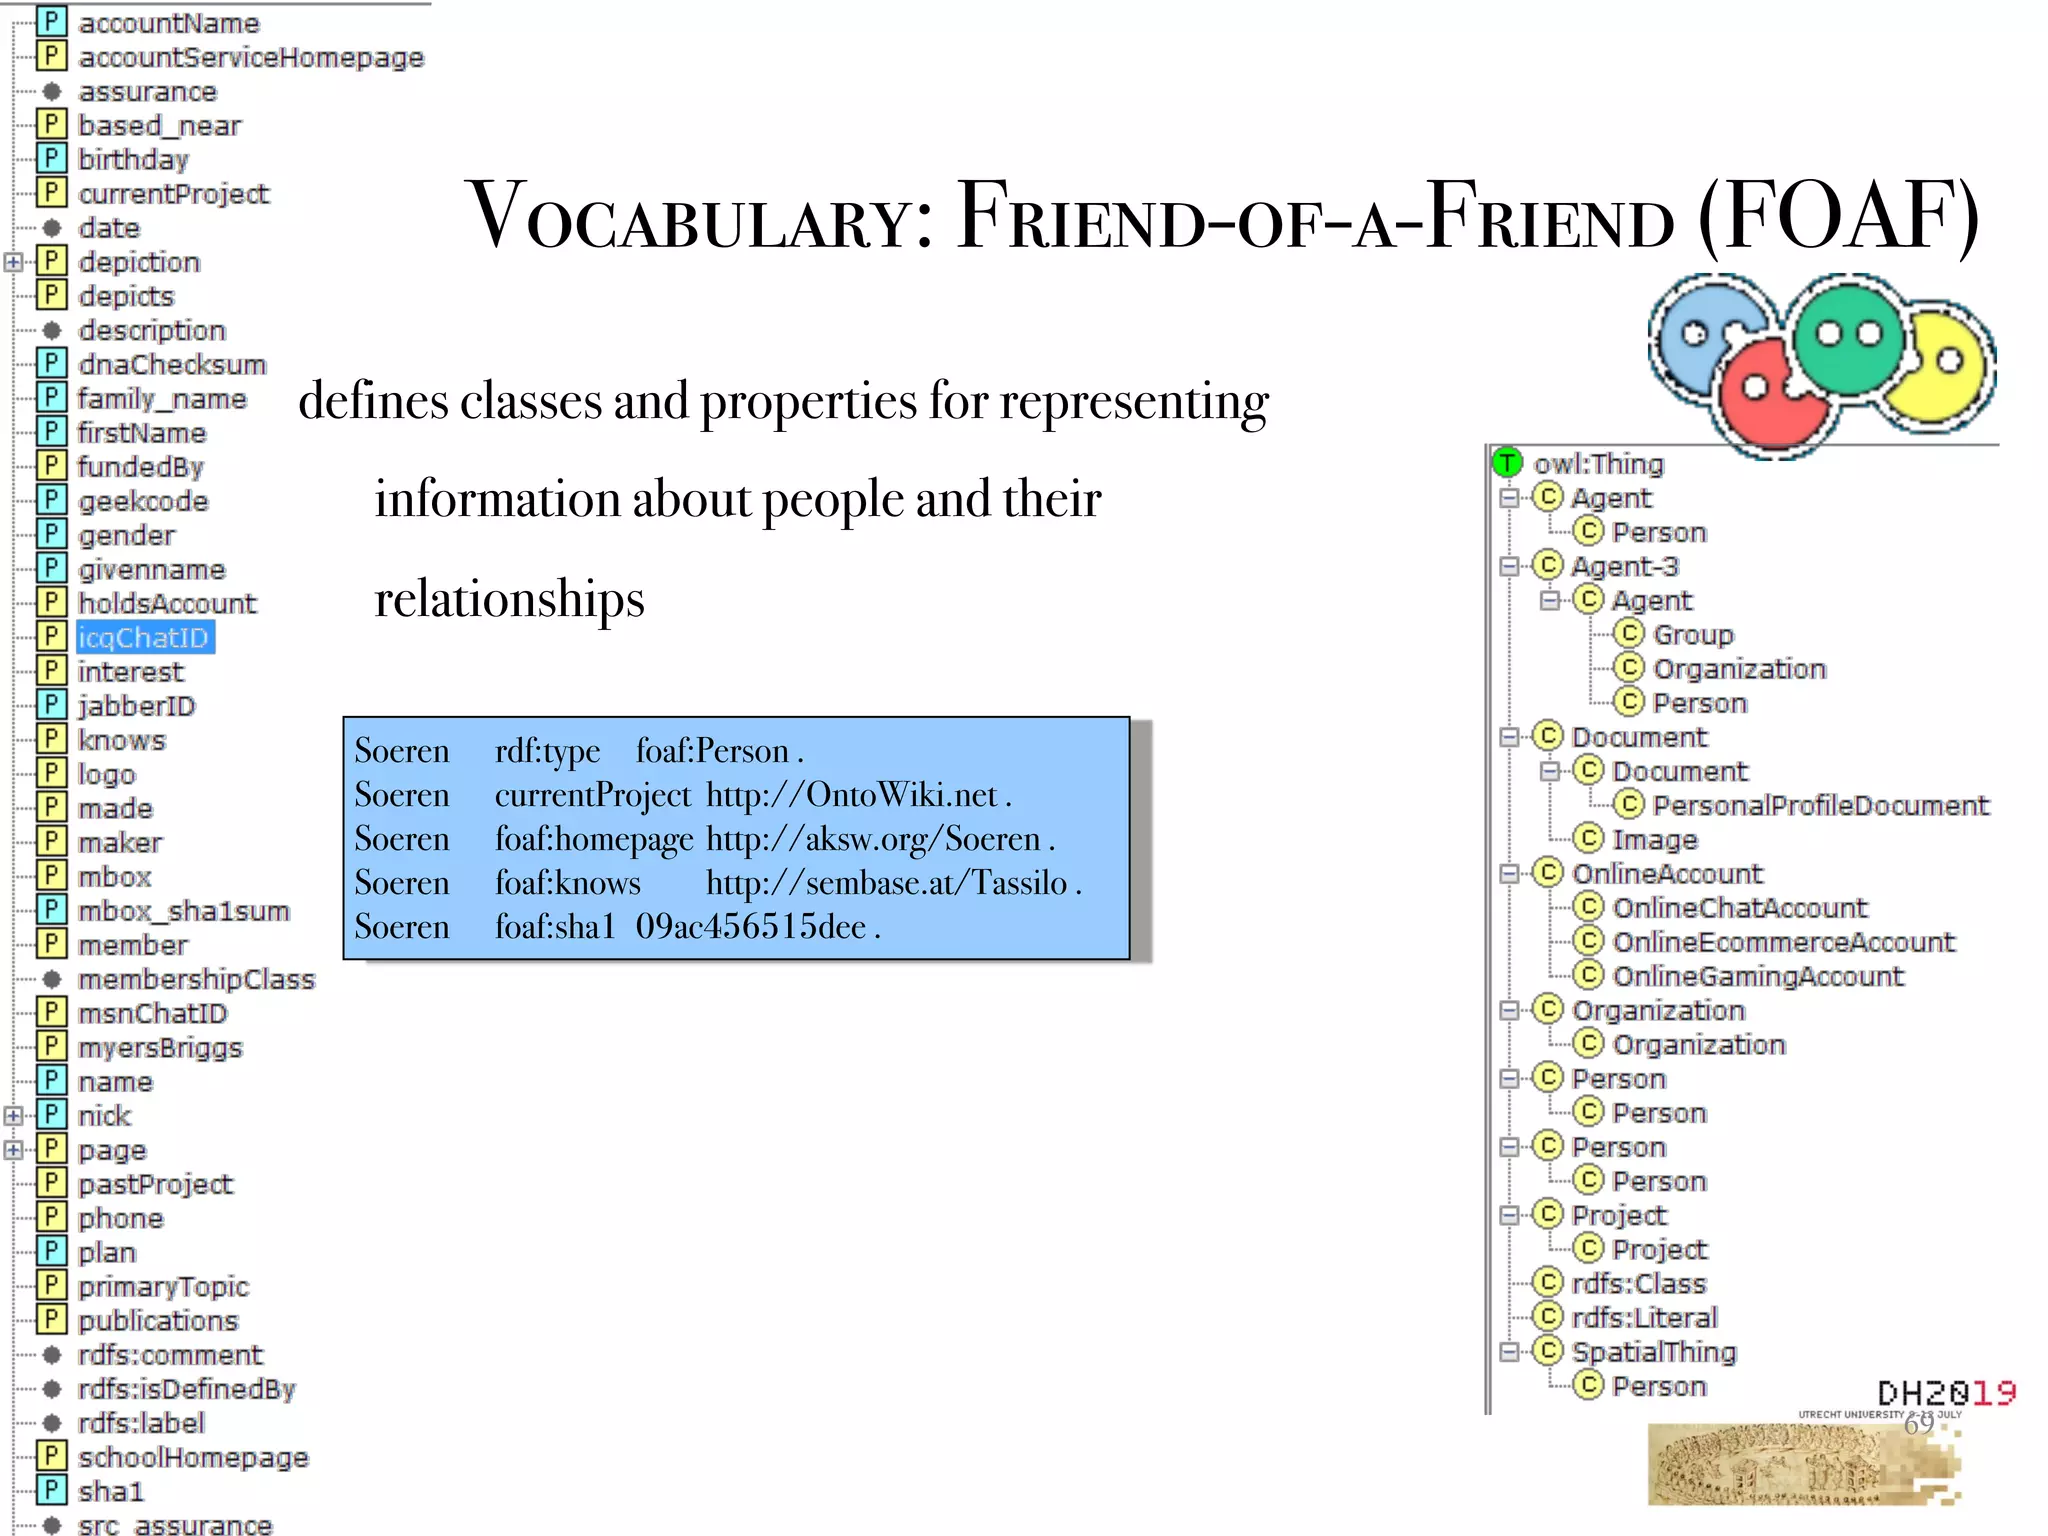
Task: Select the holdsAccount property
Action: pyautogui.click(x=167, y=603)
